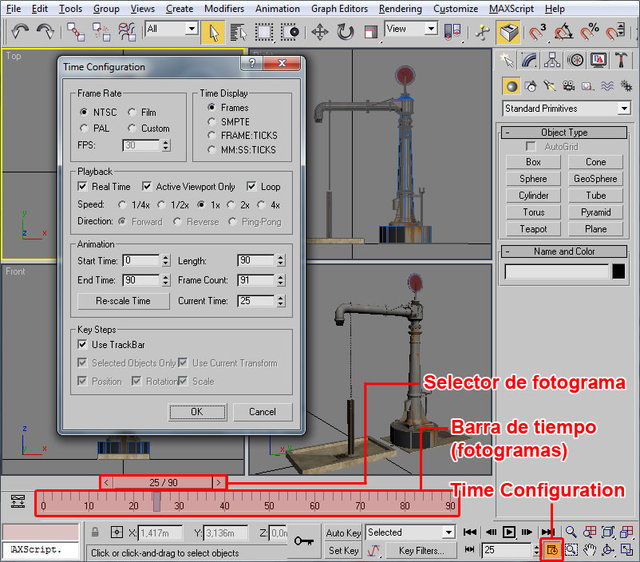Activate the Select and Move tool

[320, 32]
